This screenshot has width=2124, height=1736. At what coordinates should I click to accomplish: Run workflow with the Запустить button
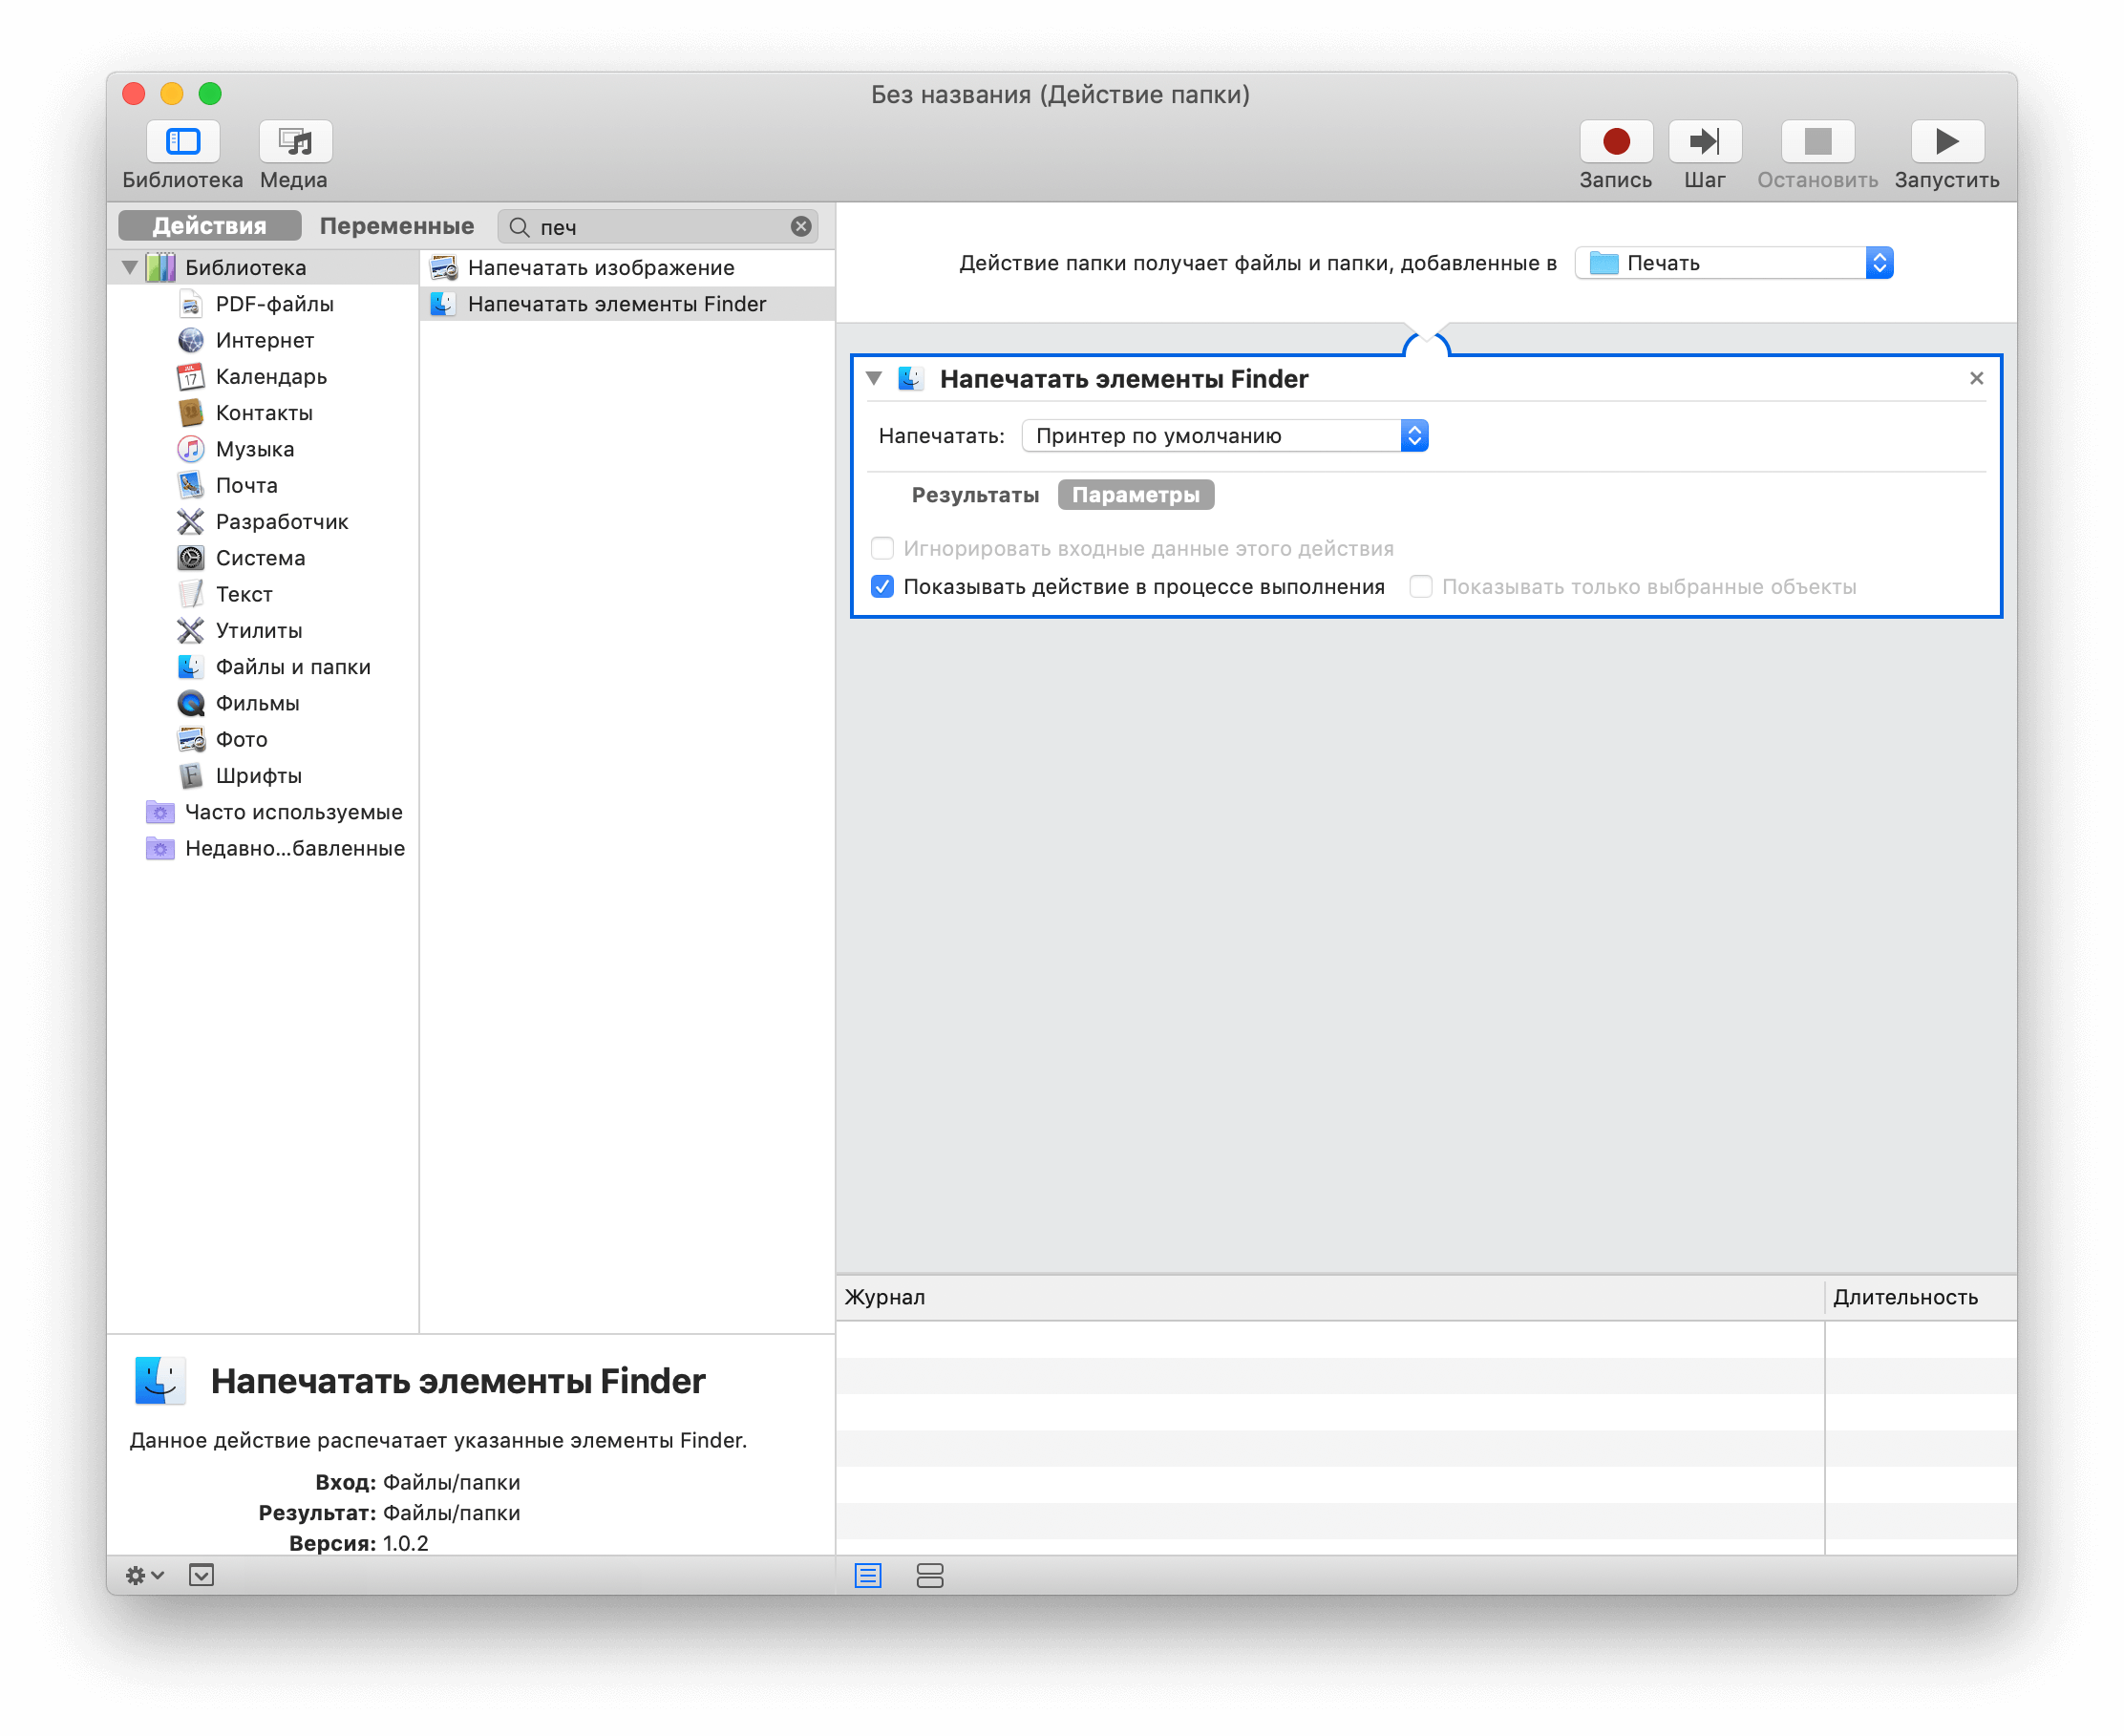pos(1946,141)
